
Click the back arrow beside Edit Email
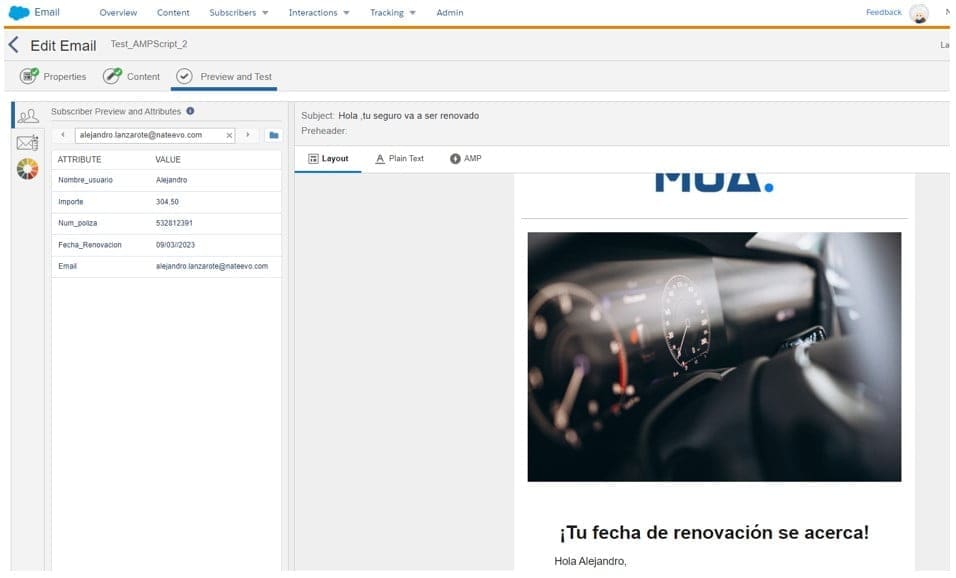(x=13, y=45)
